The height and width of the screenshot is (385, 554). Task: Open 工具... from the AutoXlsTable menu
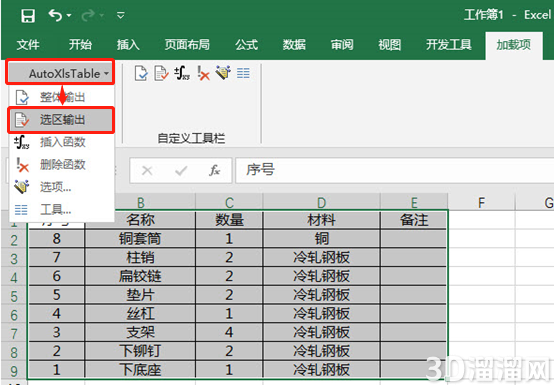pyautogui.click(x=62, y=209)
